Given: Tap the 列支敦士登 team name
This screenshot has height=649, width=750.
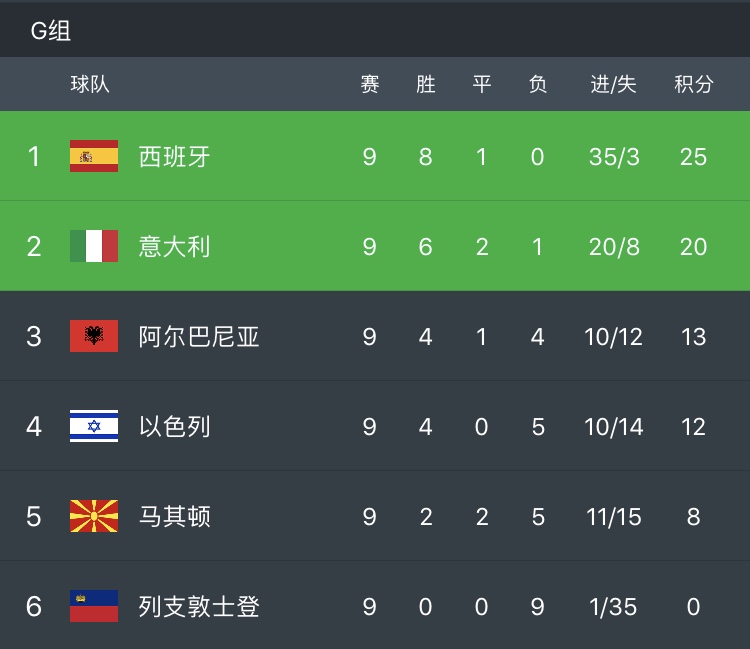Looking at the screenshot, I should (x=199, y=607).
